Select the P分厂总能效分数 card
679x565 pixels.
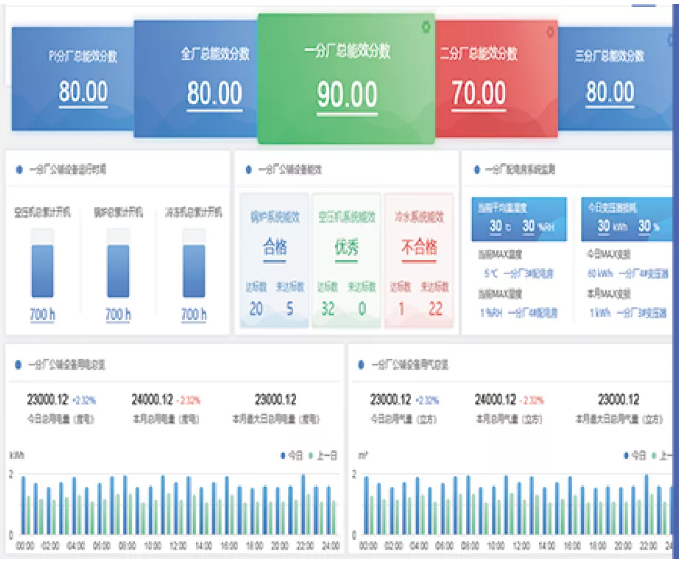coord(70,75)
